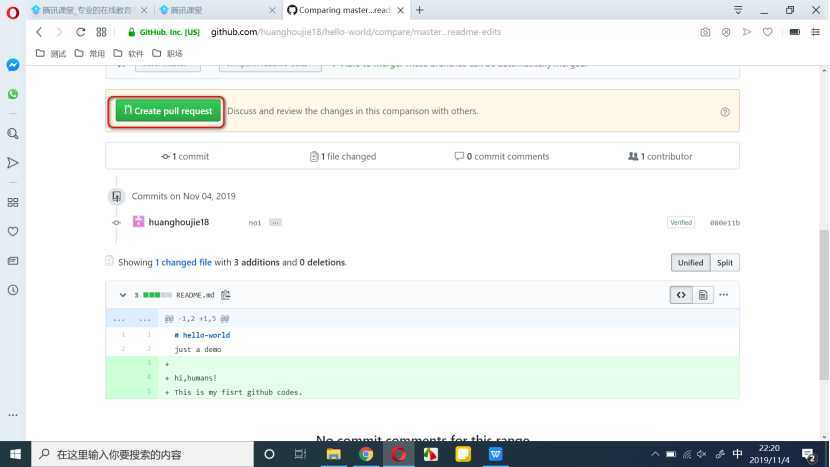
Task: Reload the page with the refresh icon
Action: pos(80,32)
